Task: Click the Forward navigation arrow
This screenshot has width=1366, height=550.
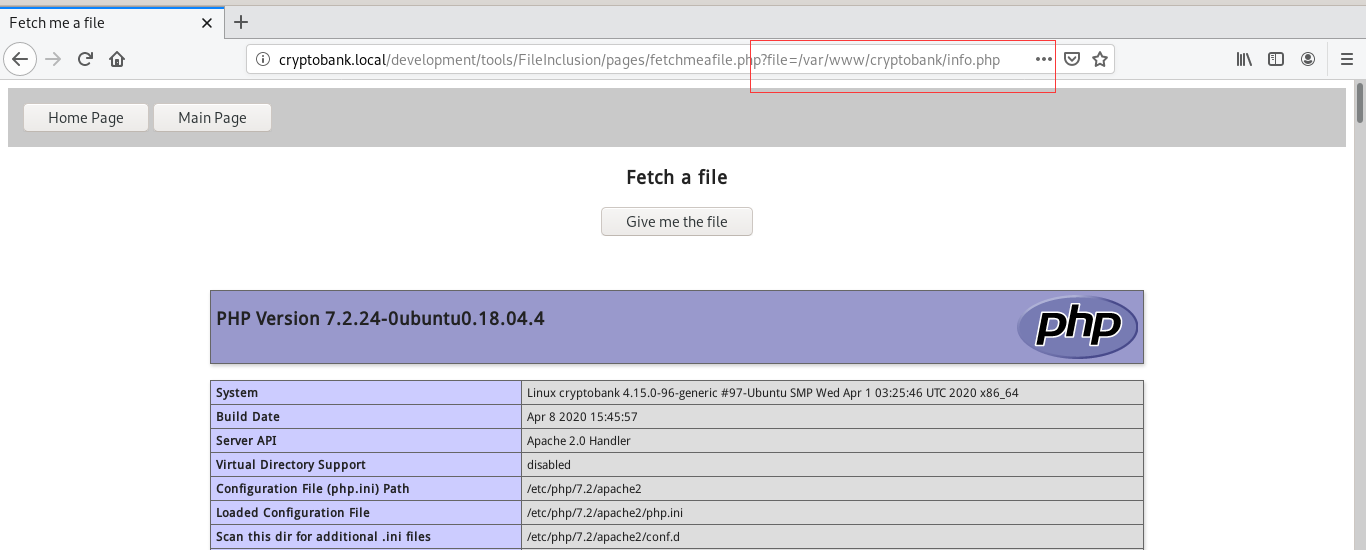Action: point(54,59)
